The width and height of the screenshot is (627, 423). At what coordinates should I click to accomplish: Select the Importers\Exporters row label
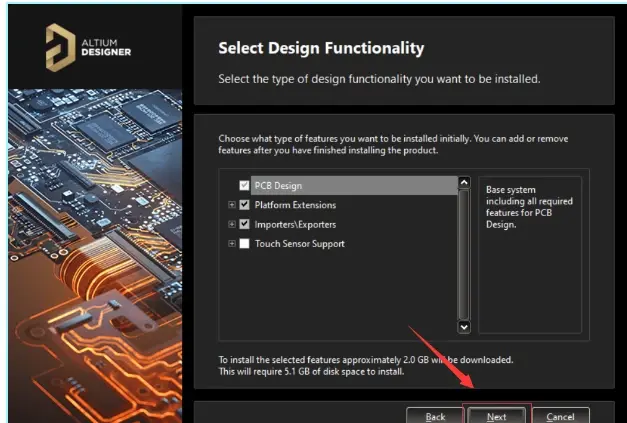pos(295,224)
